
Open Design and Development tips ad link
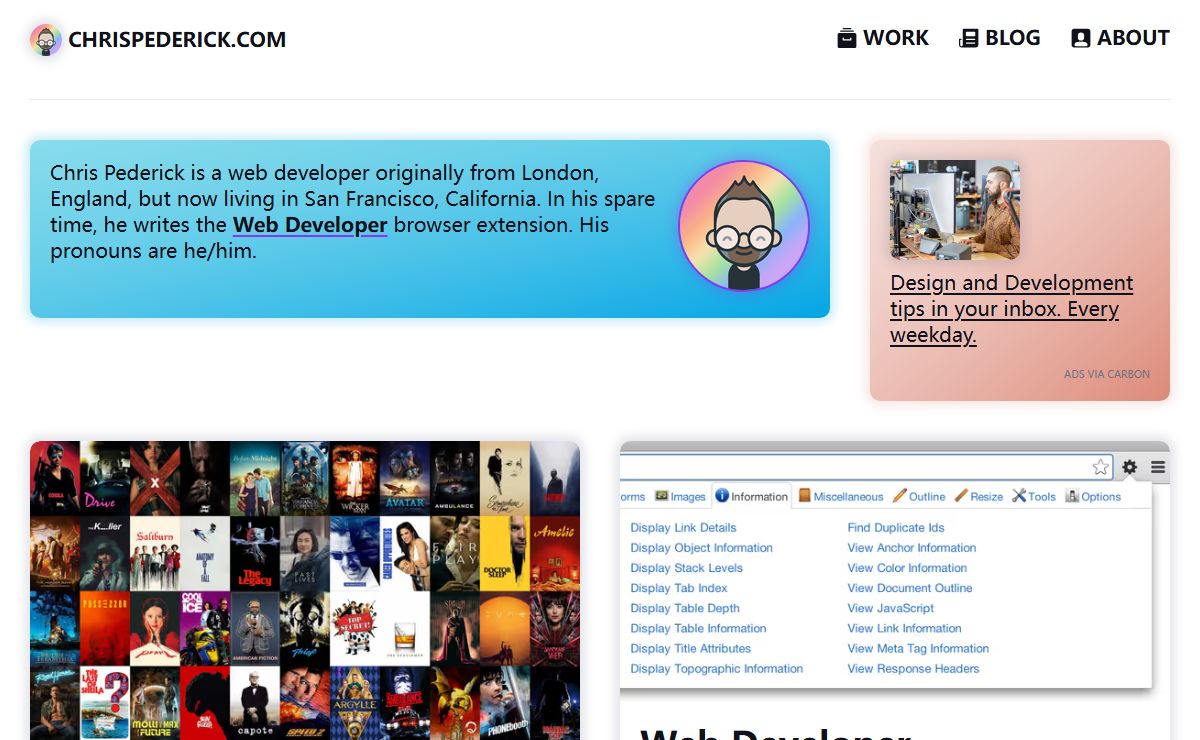[x=1011, y=308]
